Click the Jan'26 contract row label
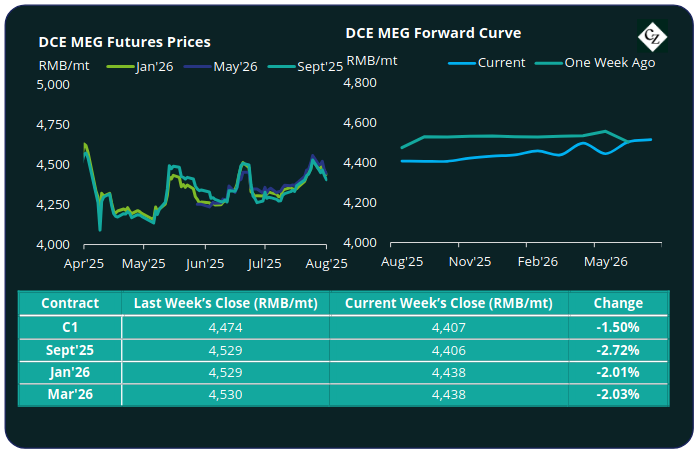Screen dimensions: 697x454 click(x=70, y=371)
